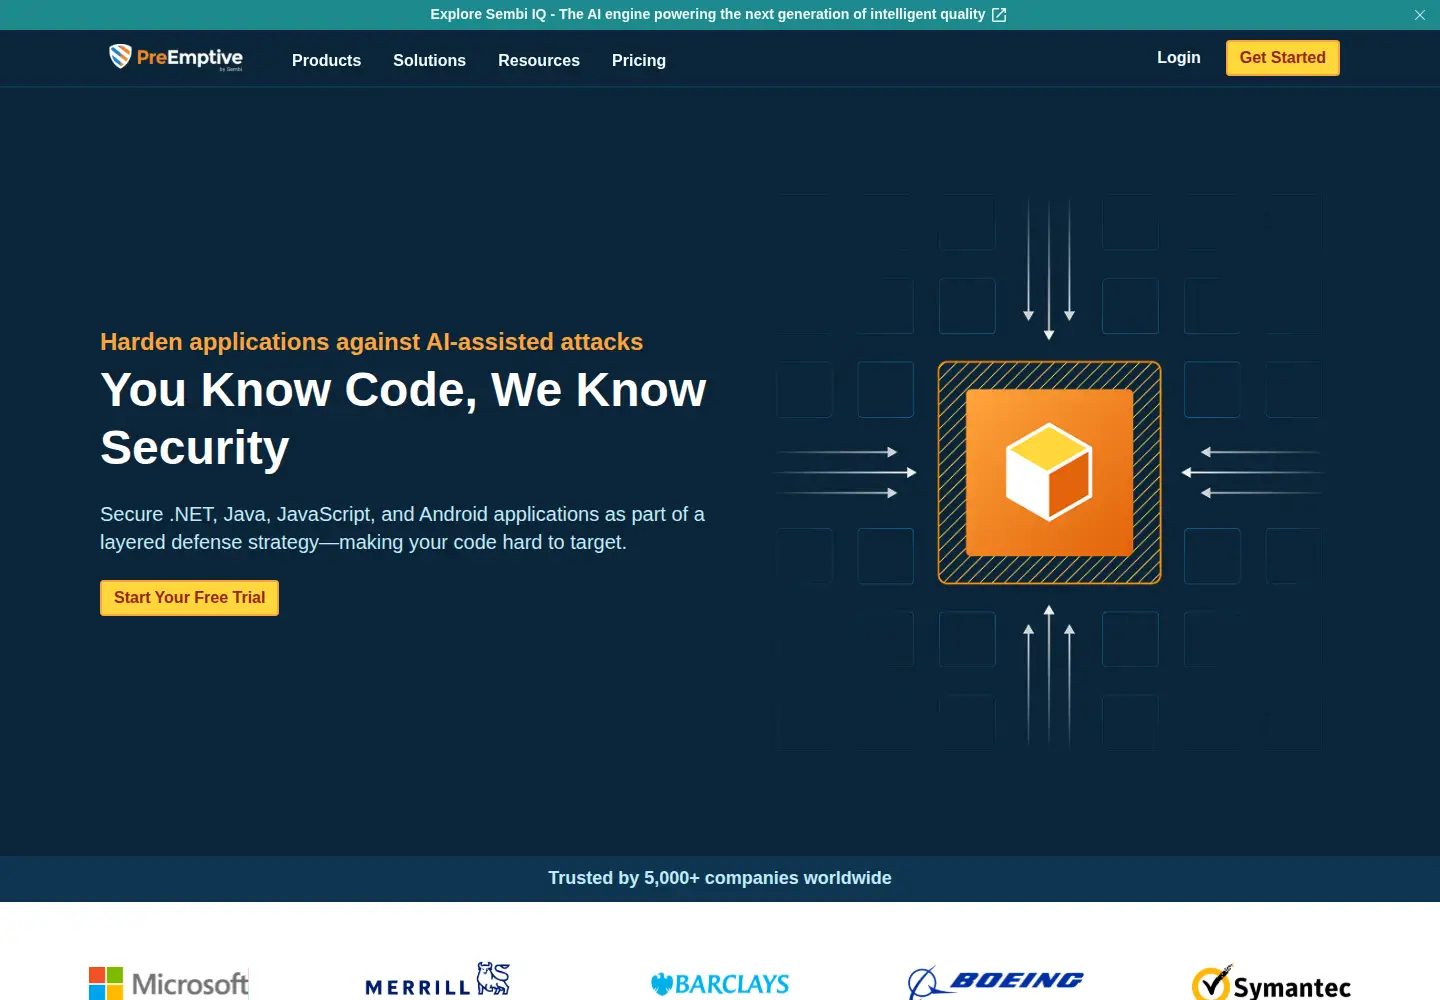Image resolution: width=1440 pixels, height=1000 pixels.
Task: Click the Login link
Action: 1179,58
